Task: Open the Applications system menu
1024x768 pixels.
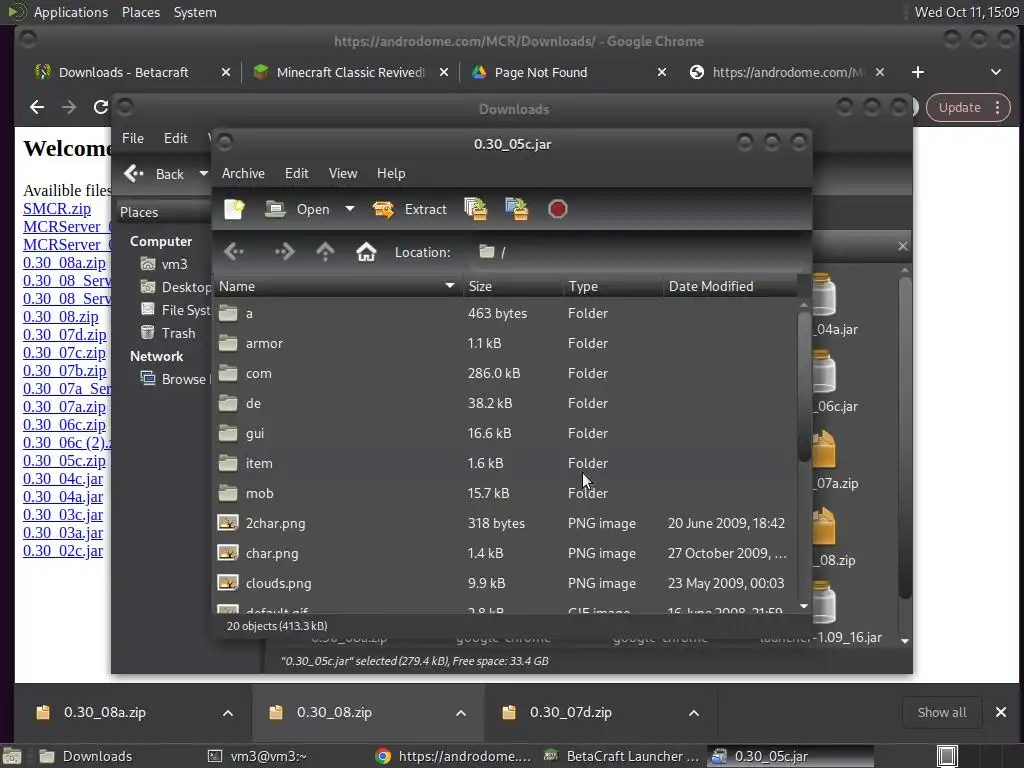Action: tap(71, 12)
